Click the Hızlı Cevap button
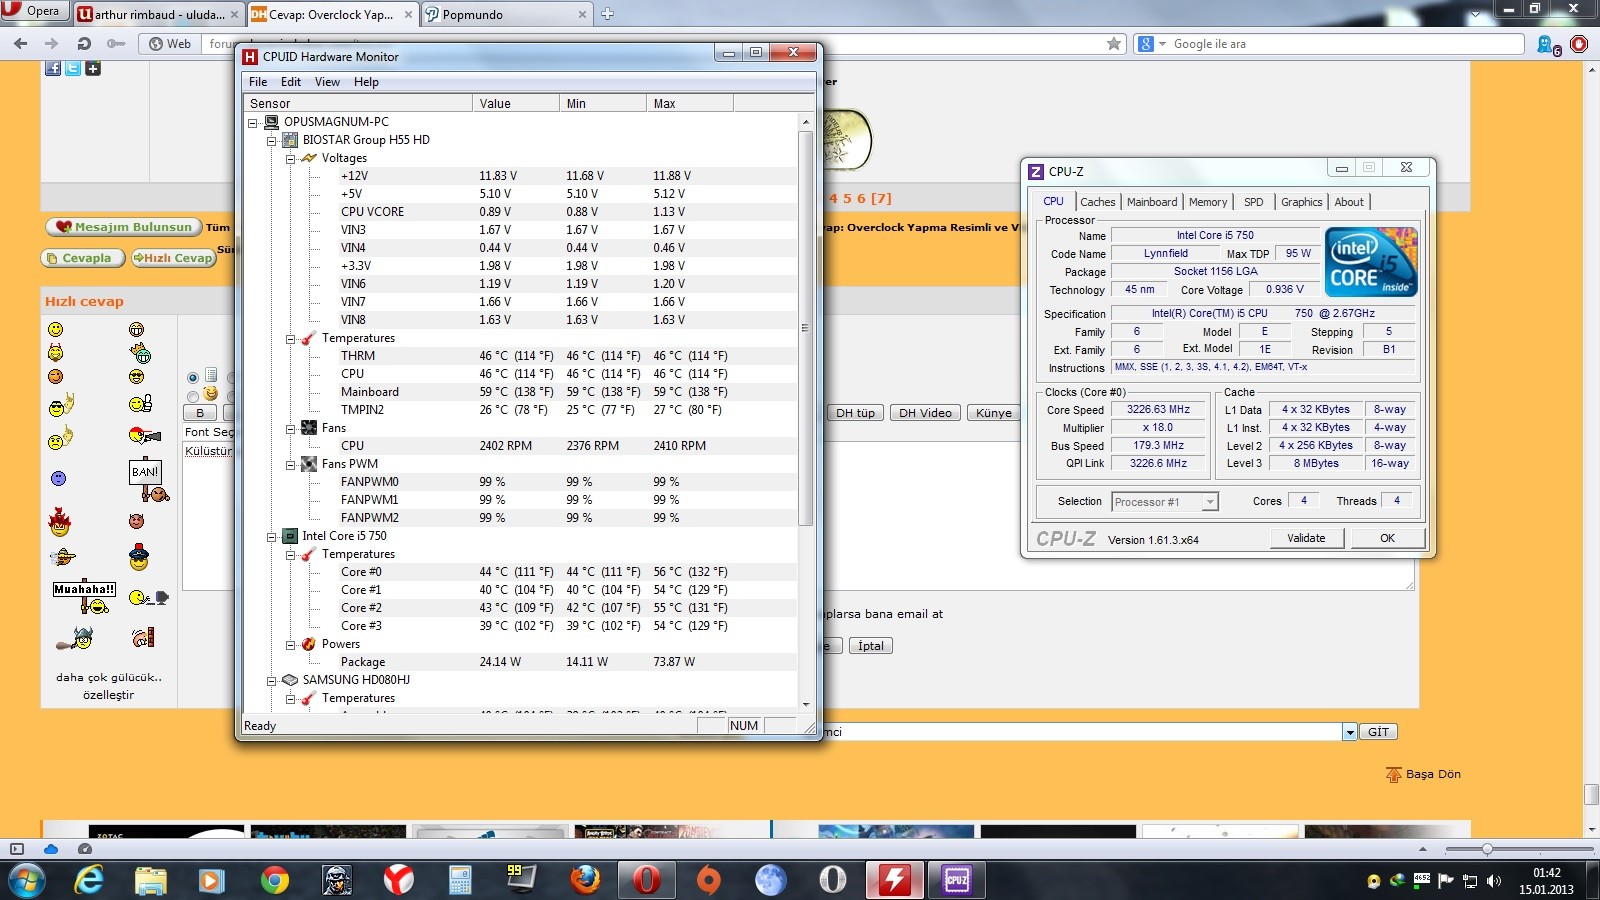 coord(174,258)
